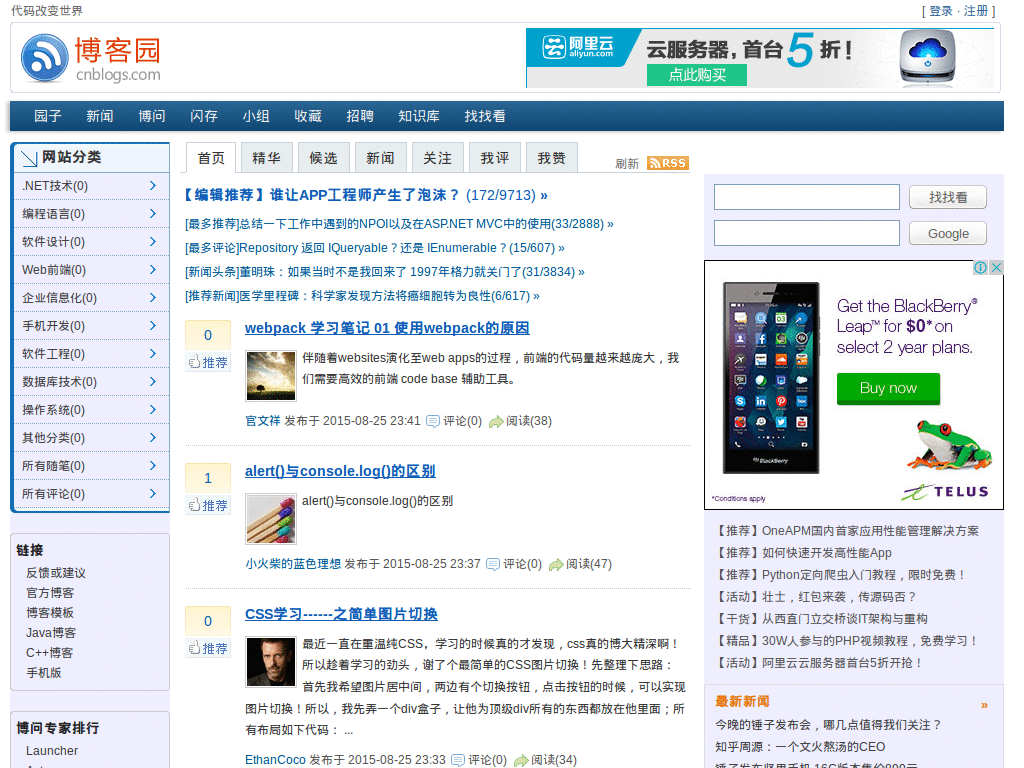The height and width of the screenshot is (768, 1024).
Task: Click the Google search button
Action: (x=948, y=233)
